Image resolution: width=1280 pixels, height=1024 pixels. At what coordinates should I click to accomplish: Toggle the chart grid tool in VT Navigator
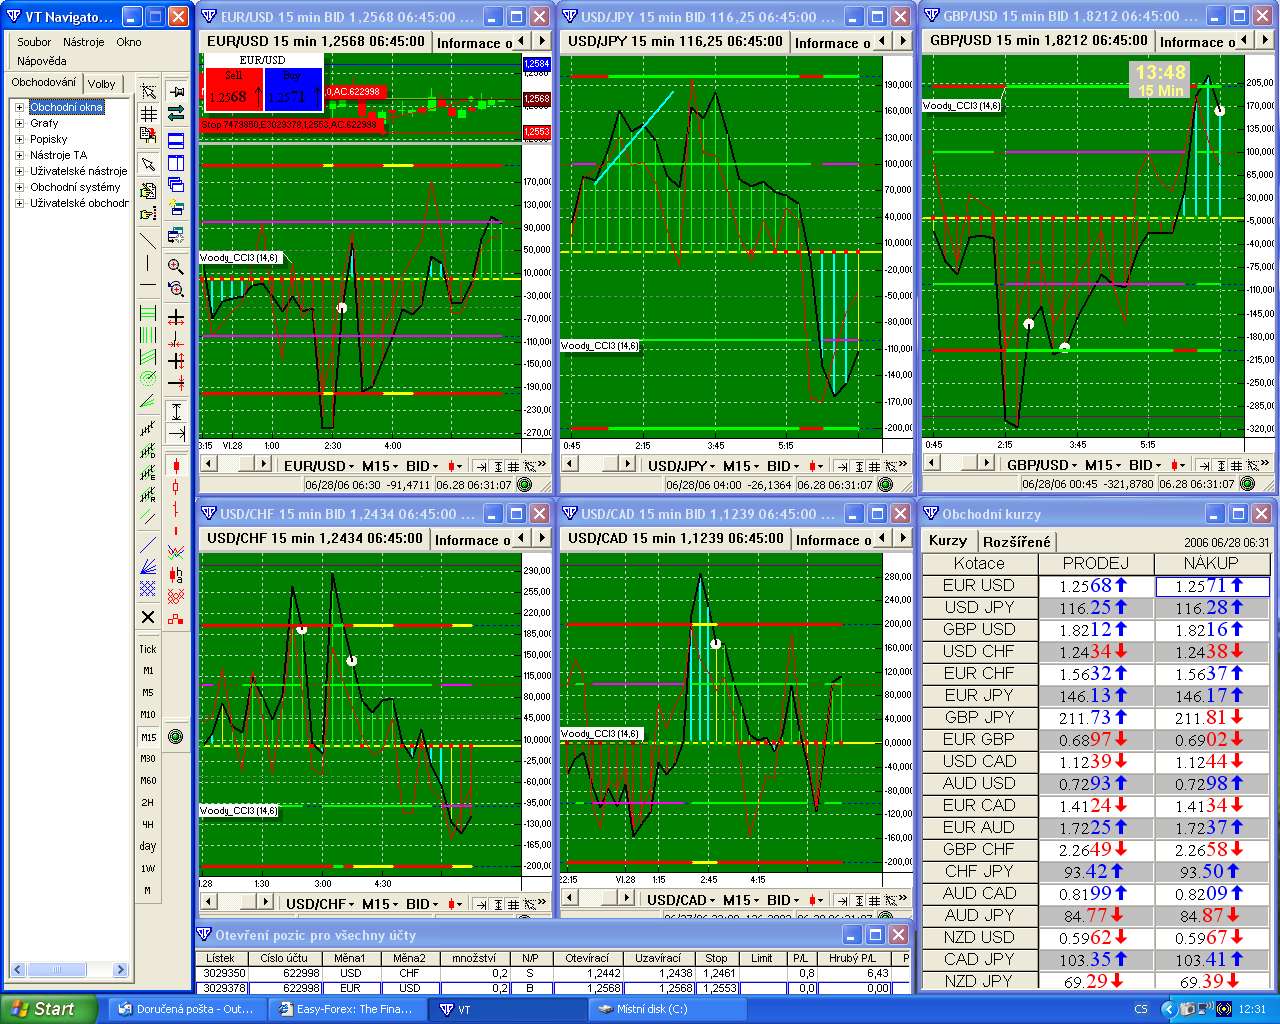148,114
